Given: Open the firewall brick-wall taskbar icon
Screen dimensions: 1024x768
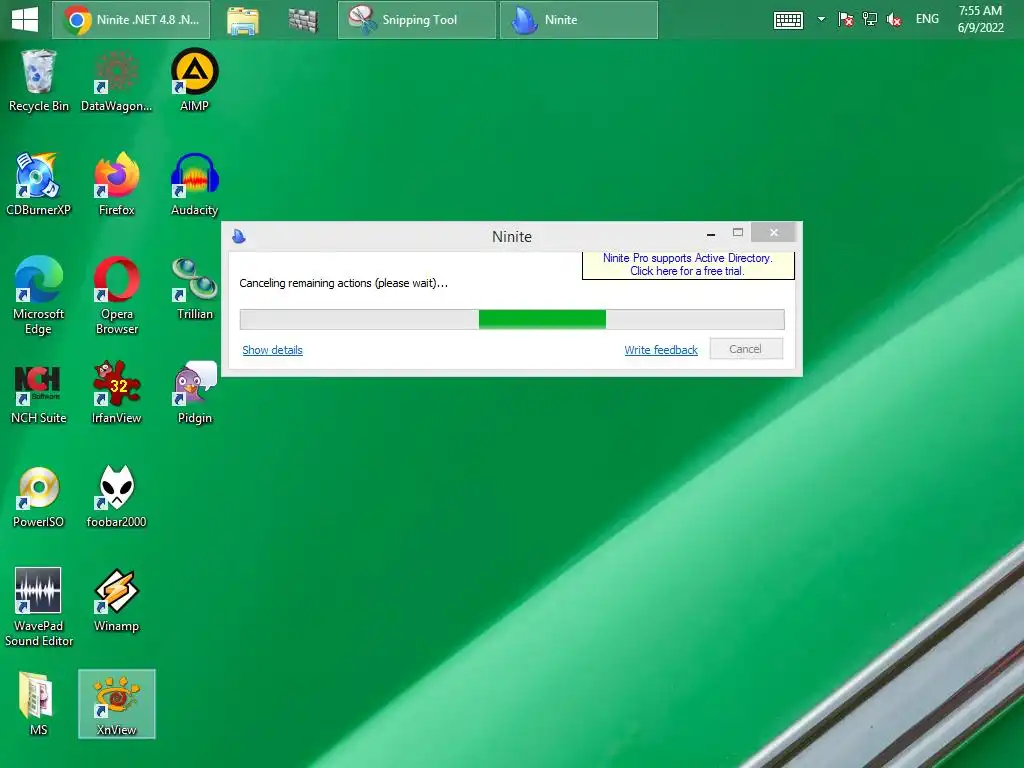Looking at the screenshot, I should click(303, 20).
